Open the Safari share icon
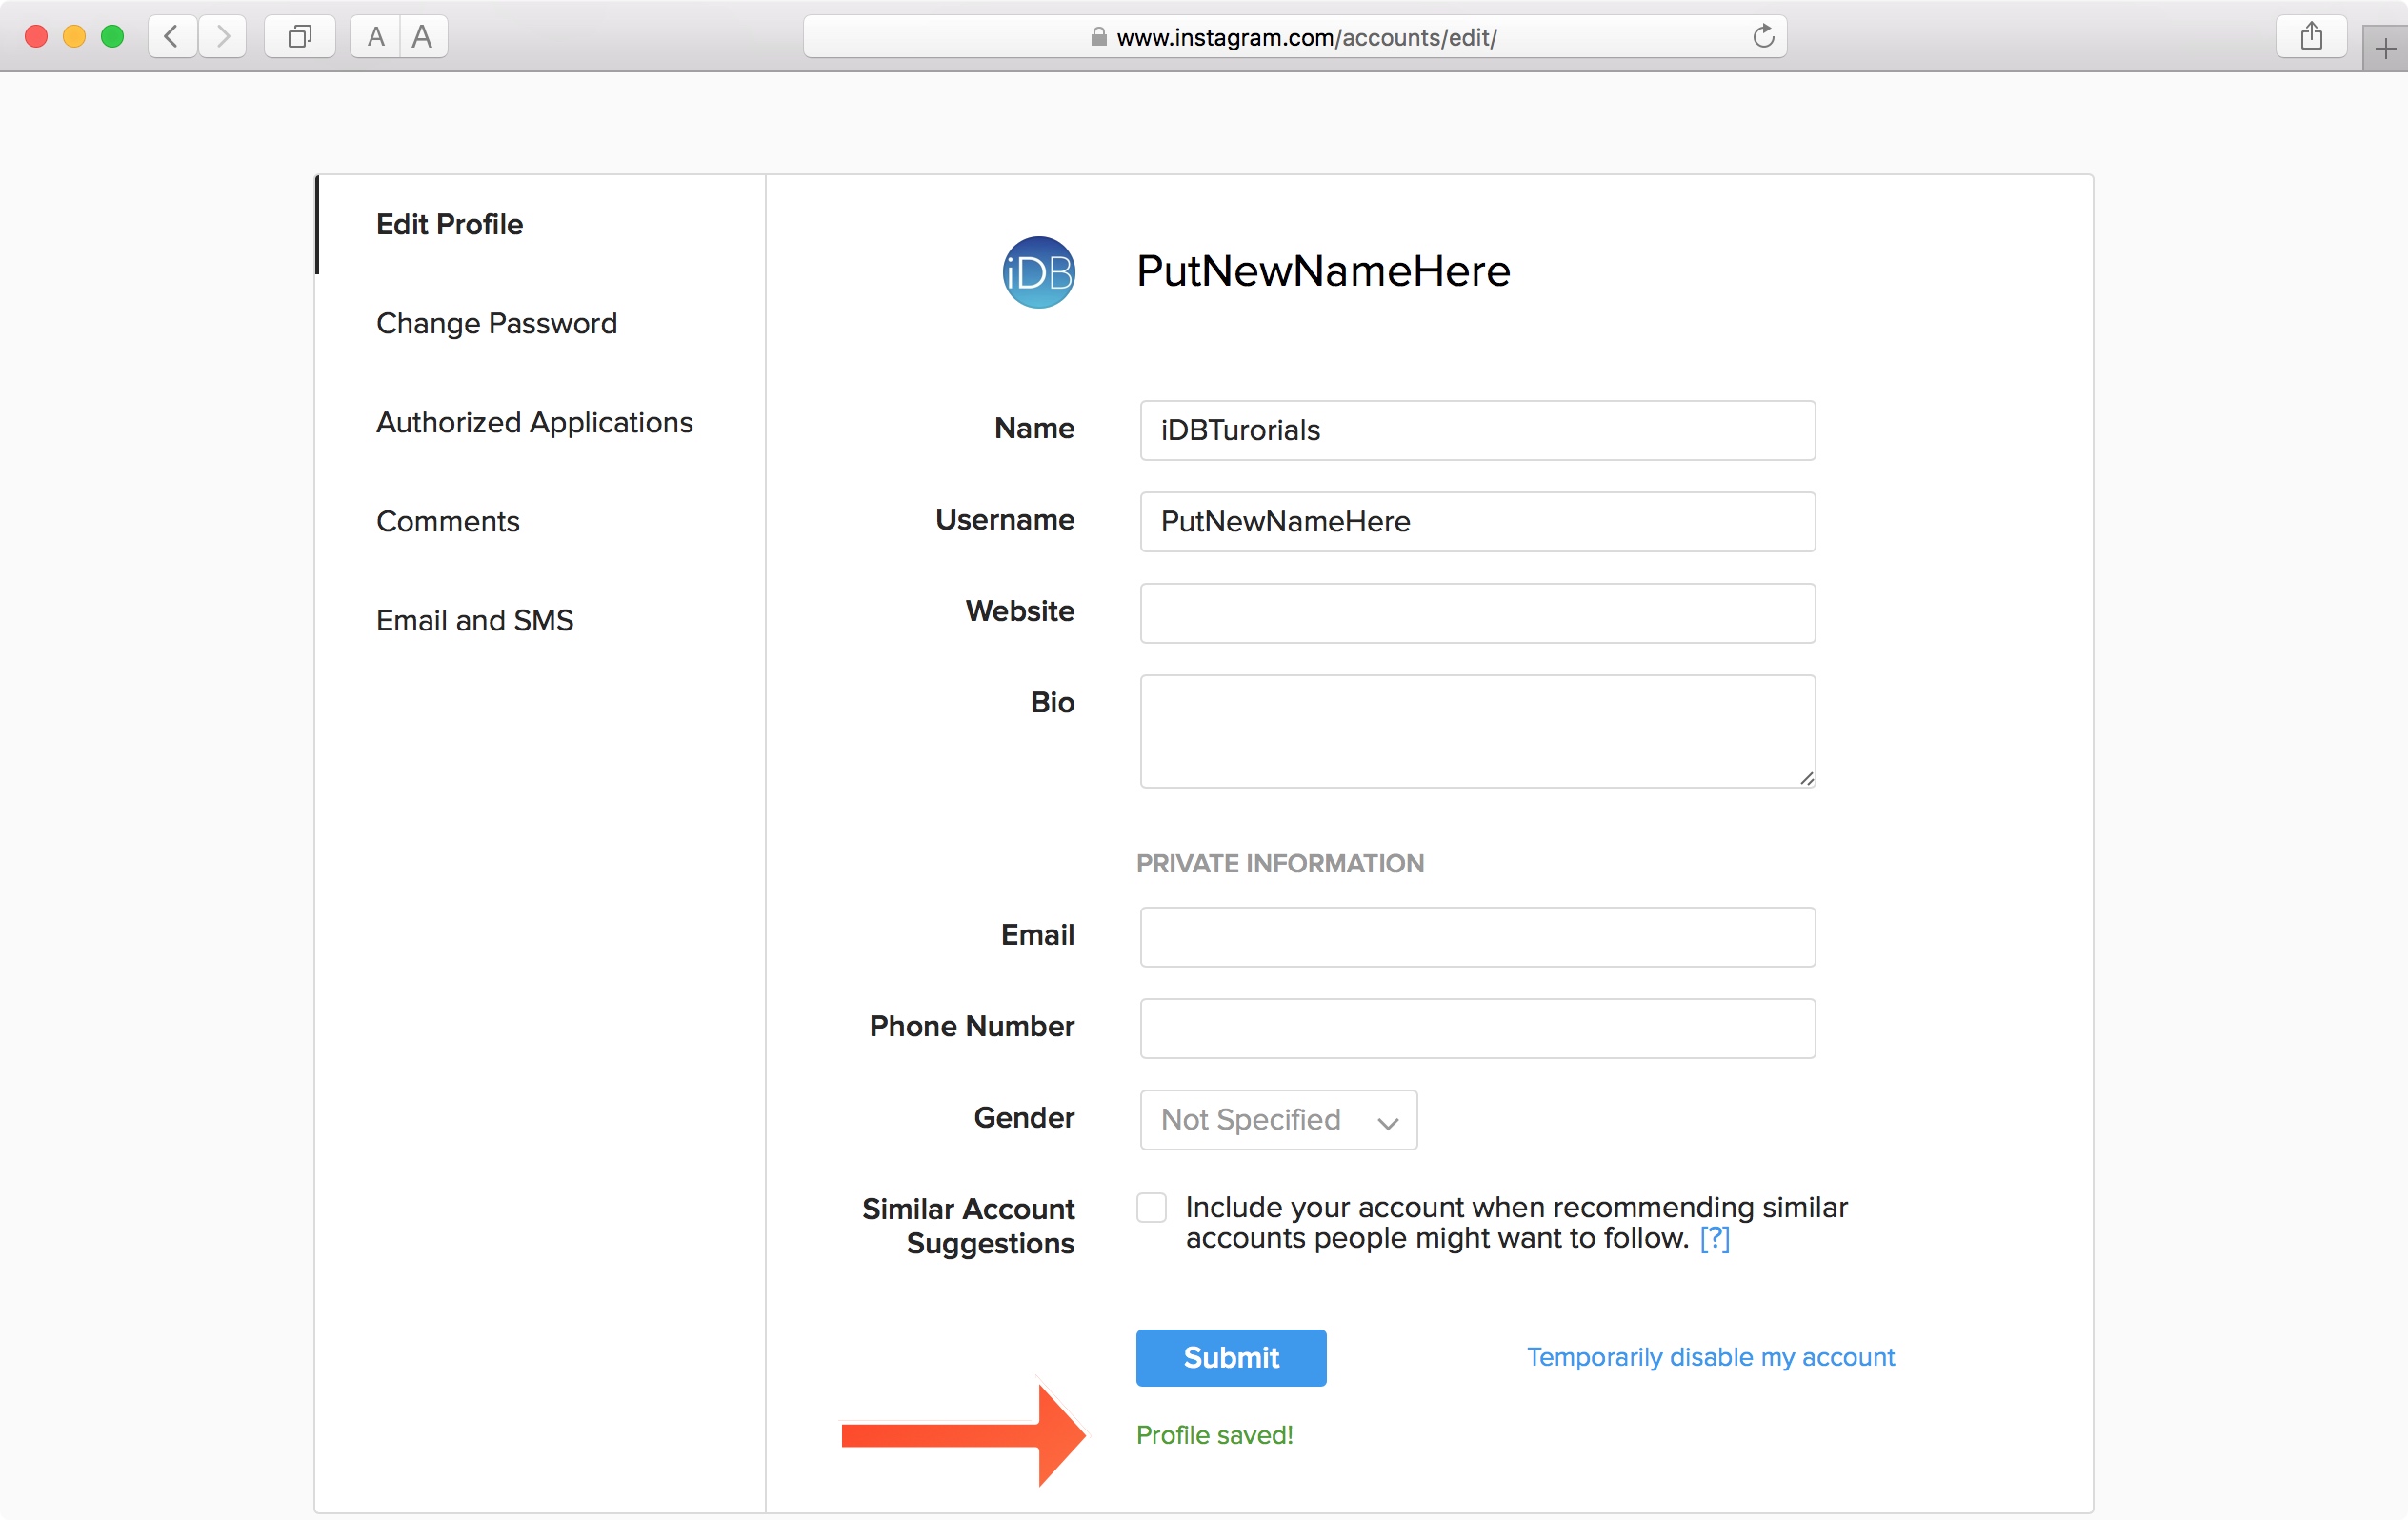This screenshot has width=2408, height=1520. 2311,37
